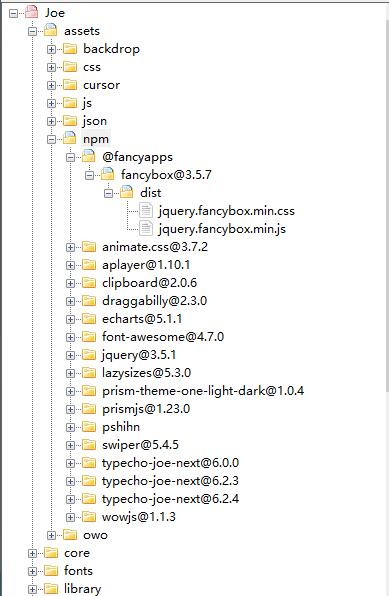
Task: Click the npm open-folder icon
Action: click(70, 138)
